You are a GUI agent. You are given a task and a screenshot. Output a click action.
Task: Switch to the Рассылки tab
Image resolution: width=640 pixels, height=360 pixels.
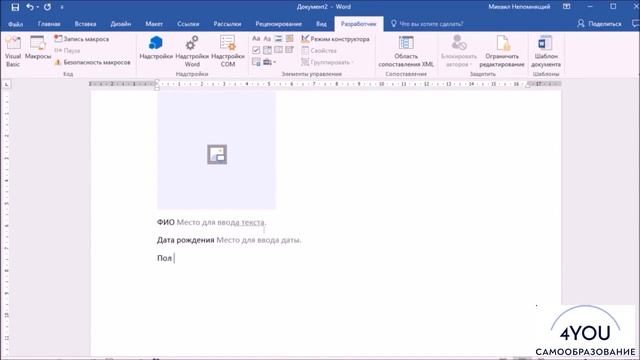point(227,24)
